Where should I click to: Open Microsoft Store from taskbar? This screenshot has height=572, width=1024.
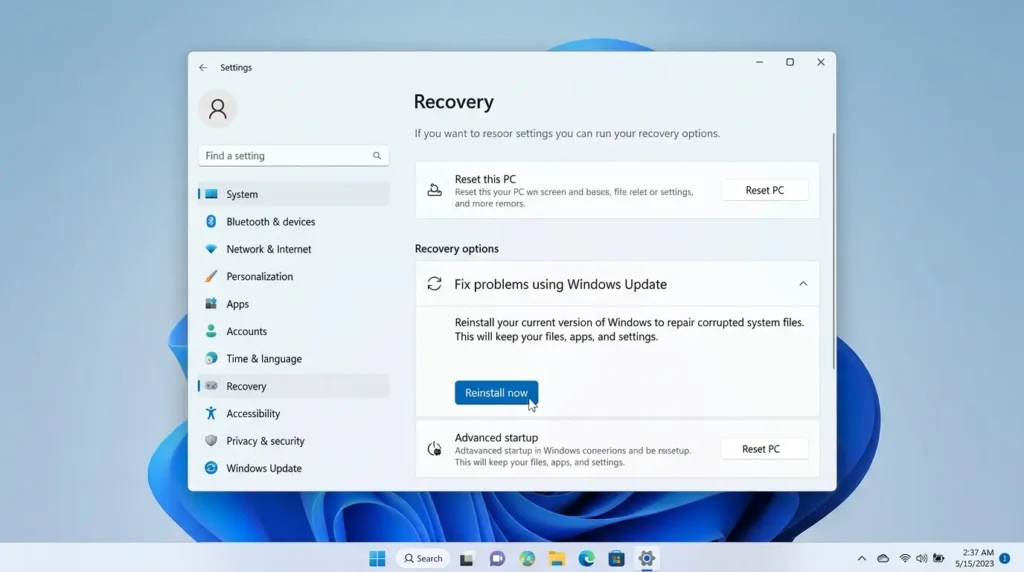click(616, 558)
